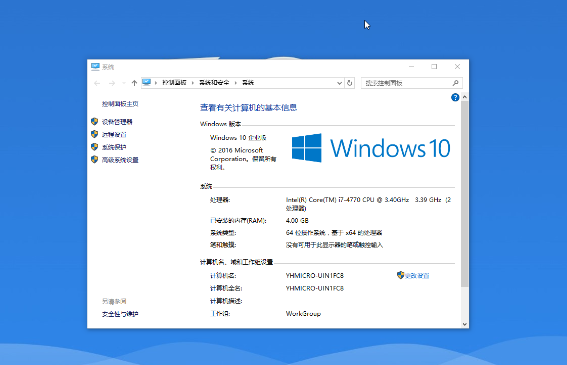Click the scrollbar down arrow

pyautogui.click(x=465, y=324)
